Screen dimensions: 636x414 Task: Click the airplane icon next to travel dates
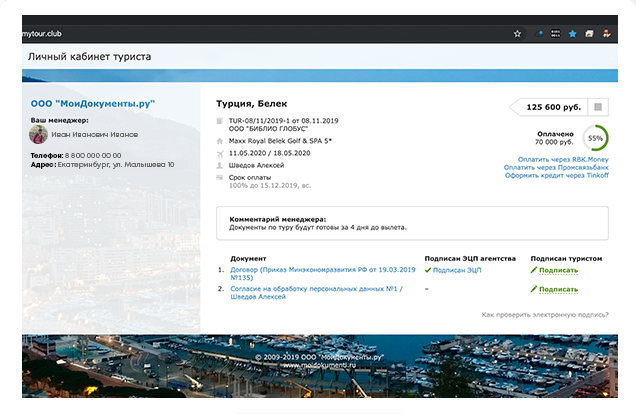point(221,153)
